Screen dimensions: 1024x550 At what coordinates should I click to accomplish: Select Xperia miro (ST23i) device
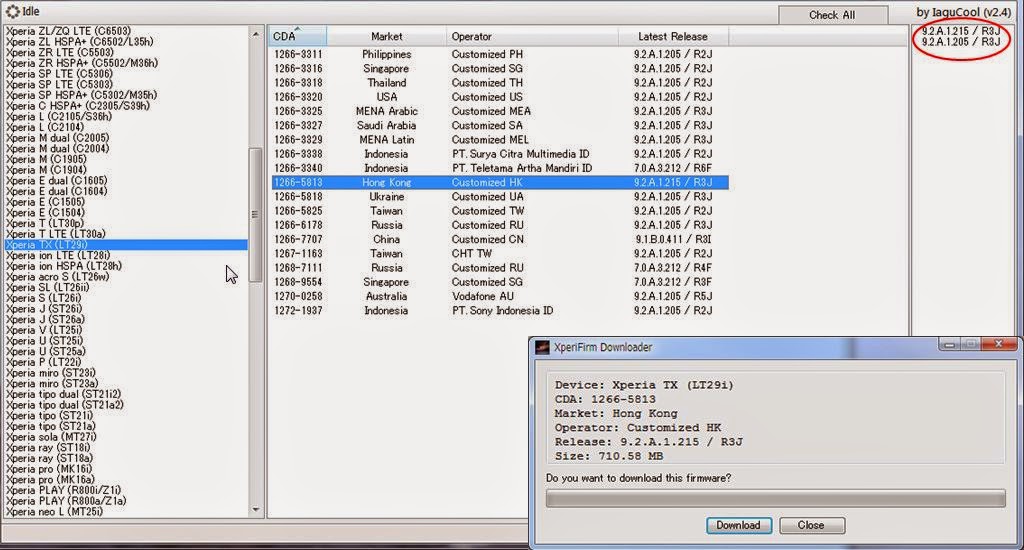[51, 373]
